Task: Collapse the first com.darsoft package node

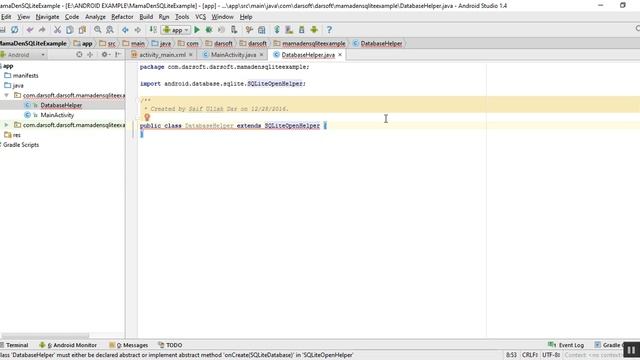Action: coord(6,95)
